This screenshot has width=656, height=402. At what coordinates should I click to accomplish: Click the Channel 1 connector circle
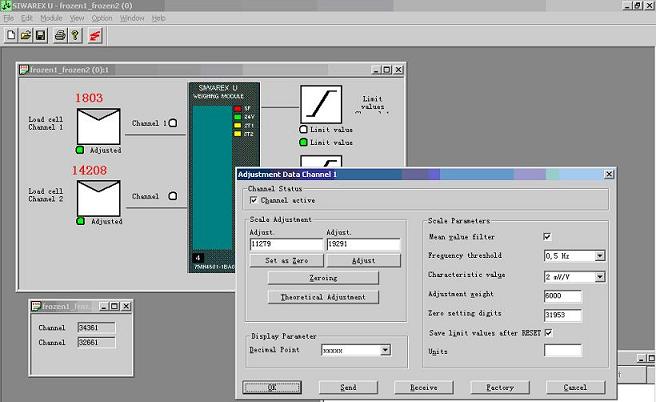(x=173, y=123)
